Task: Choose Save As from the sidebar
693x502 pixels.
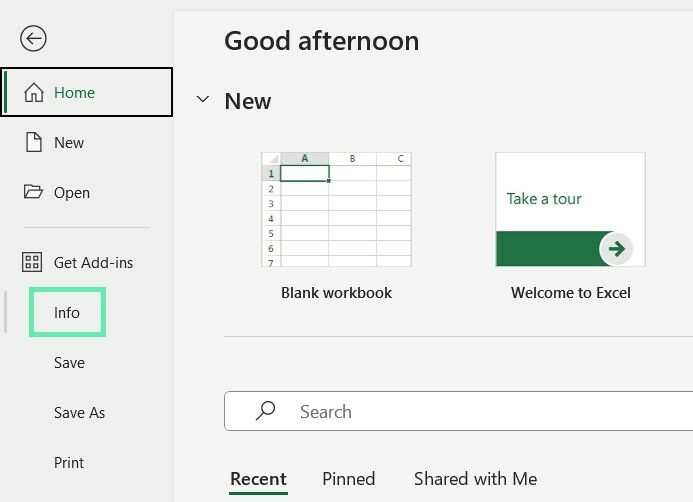Action: tap(80, 413)
